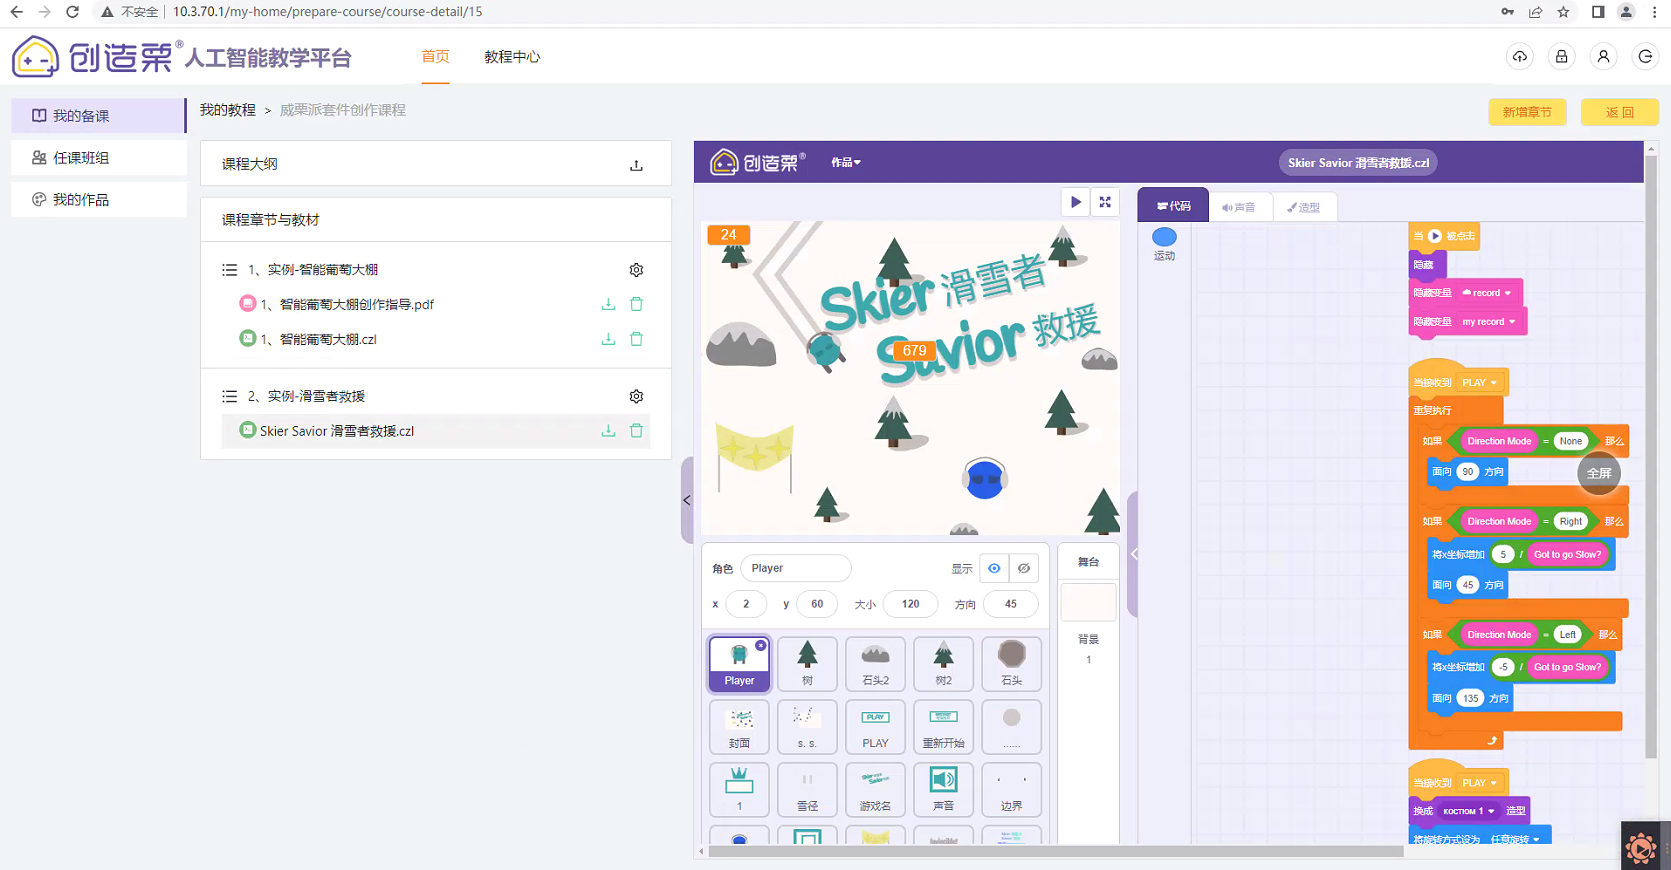Click the 返回 button

pyautogui.click(x=1619, y=112)
